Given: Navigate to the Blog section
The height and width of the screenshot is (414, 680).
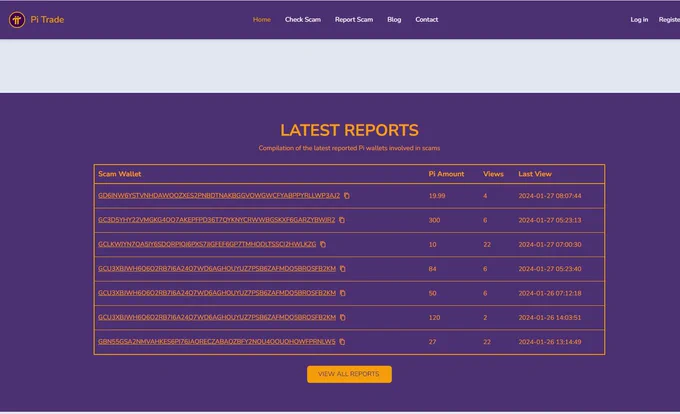Looking at the screenshot, I should pyautogui.click(x=394, y=20).
